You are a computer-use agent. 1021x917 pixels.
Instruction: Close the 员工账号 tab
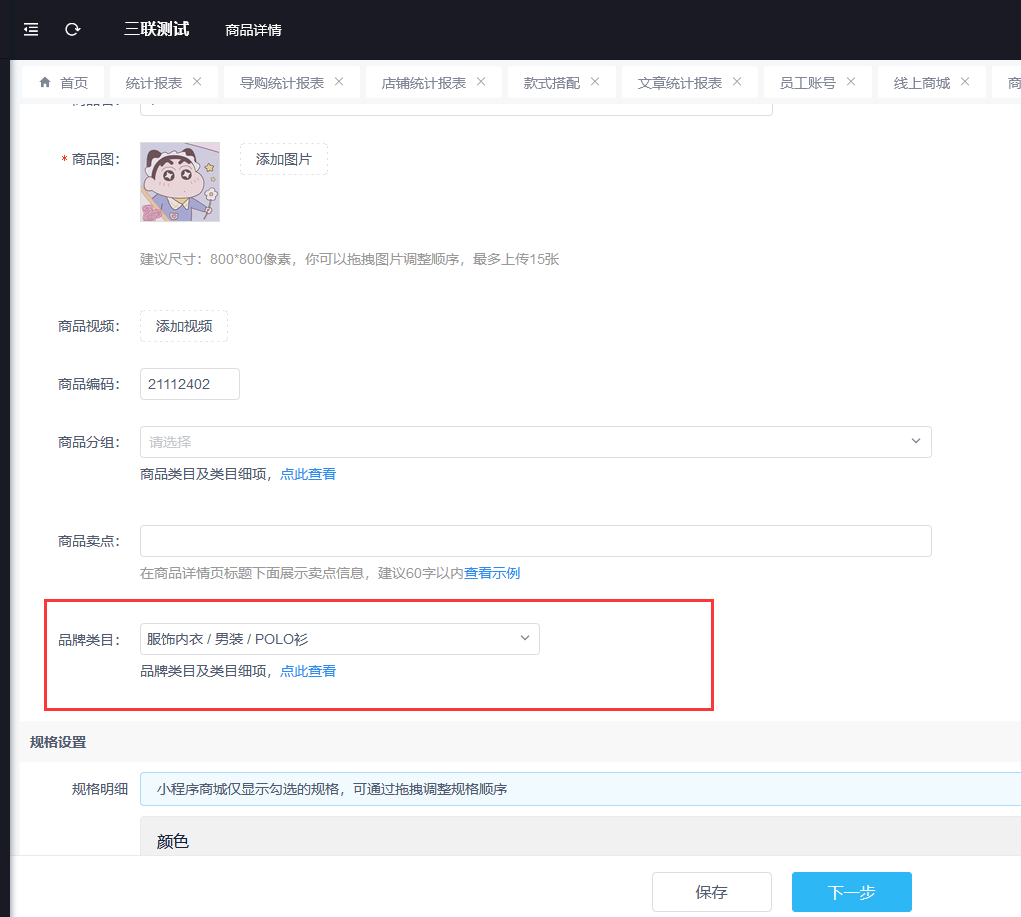click(850, 81)
